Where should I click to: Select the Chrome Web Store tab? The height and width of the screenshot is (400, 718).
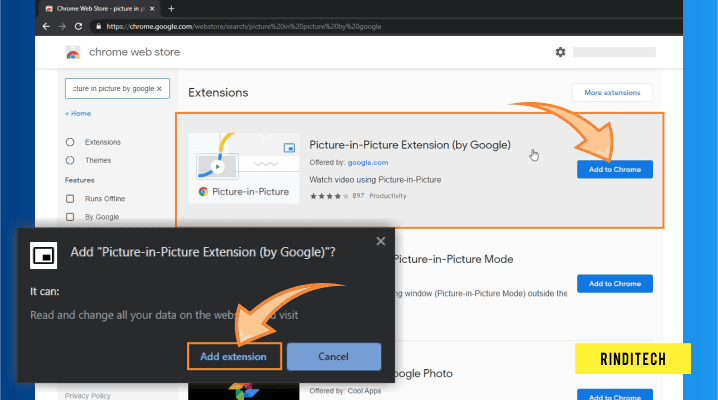point(100,9)
